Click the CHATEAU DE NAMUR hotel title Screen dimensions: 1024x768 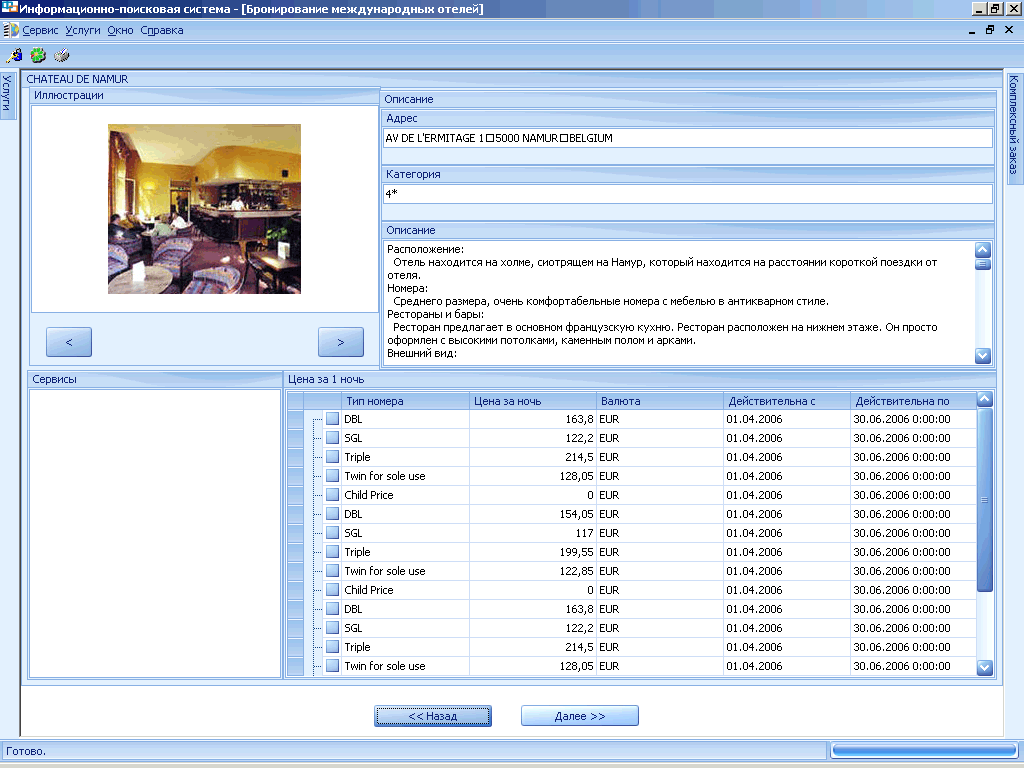(x=77, y=79)
